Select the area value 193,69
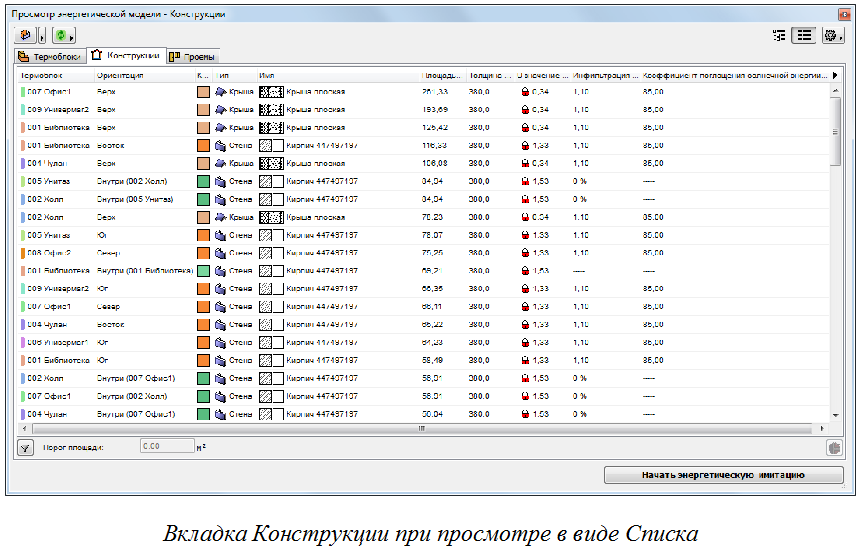The height and width of the screenshot is (552, 860). (435, 110)
